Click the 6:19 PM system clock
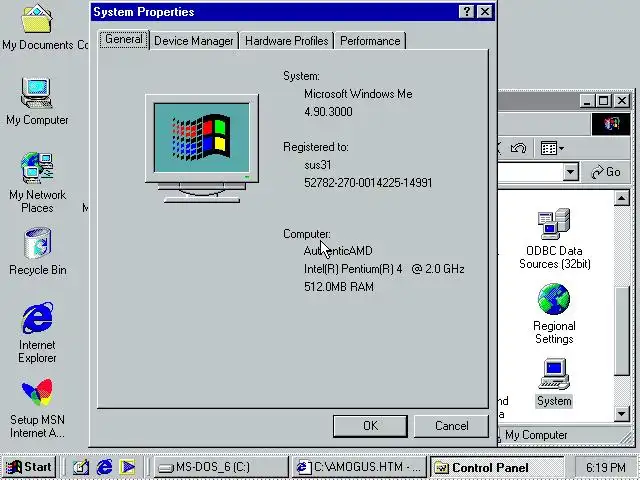The image size is (640, 480). (606, 467)
